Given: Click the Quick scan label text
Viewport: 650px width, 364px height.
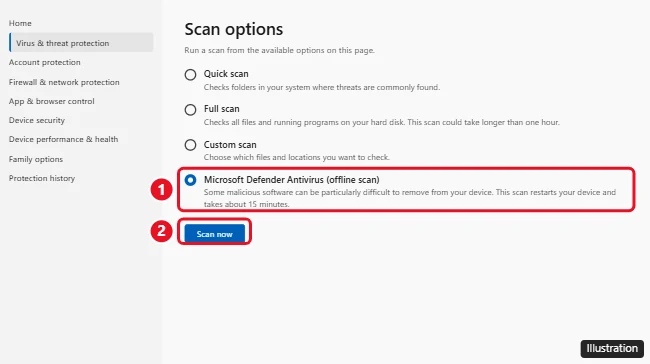Looking at the screenshot, I should 226,74.
